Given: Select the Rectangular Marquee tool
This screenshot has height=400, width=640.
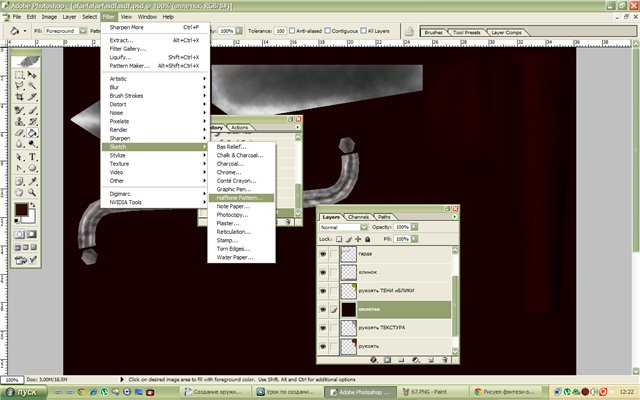Looking at the screenshot, I should (x=19, y=75).
